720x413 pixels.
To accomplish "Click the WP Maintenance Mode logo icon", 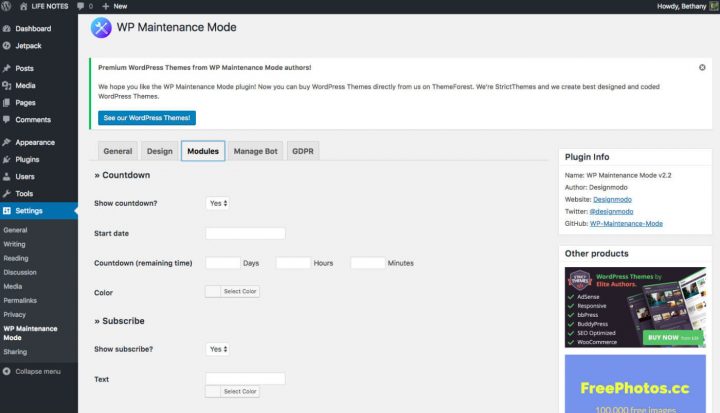I will coord(101,28).
